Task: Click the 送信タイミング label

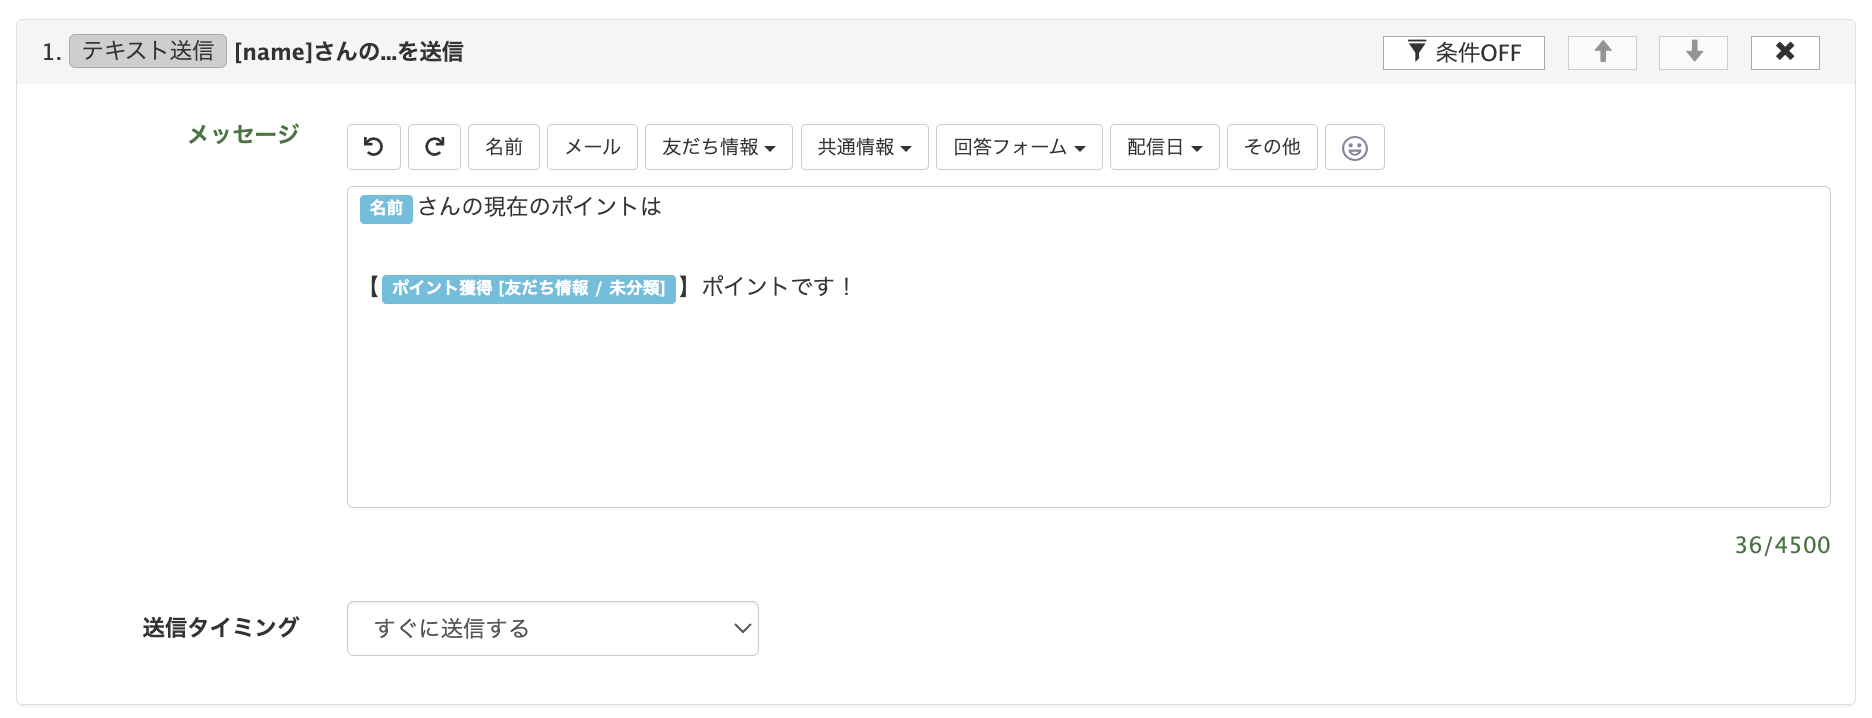Action: 220,628
